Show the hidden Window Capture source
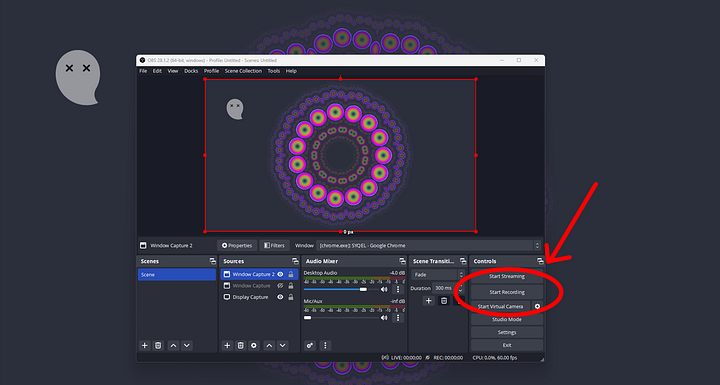 click(280, 286)
